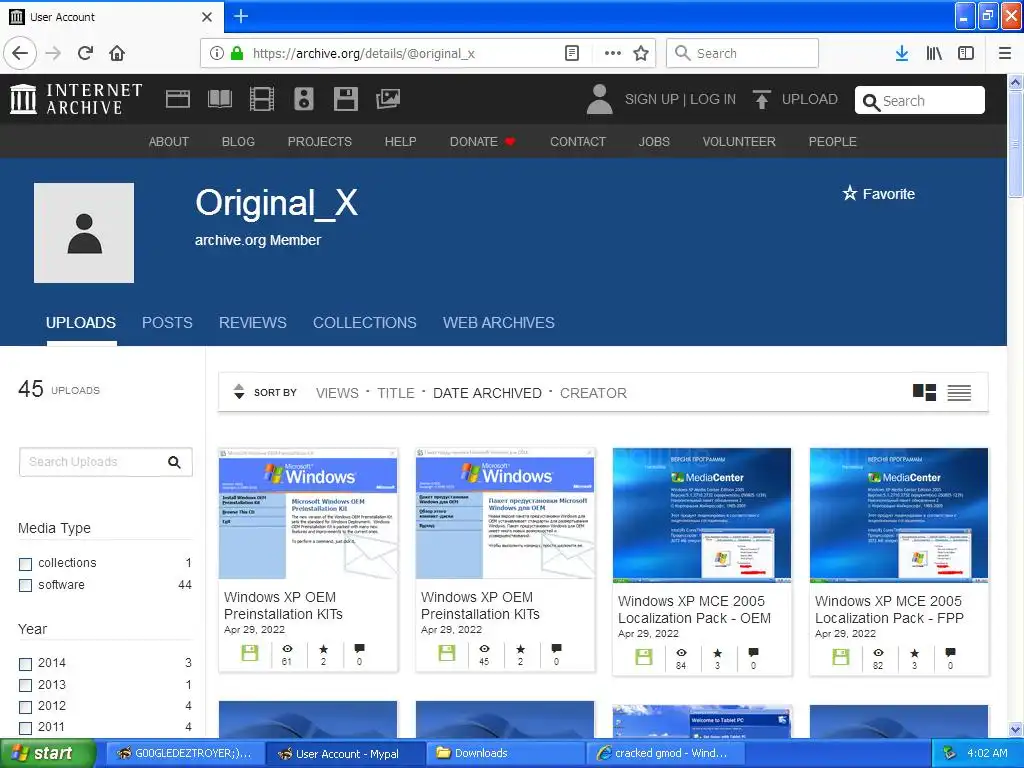Click the Internet Archive search field

[x=920, y=101]
